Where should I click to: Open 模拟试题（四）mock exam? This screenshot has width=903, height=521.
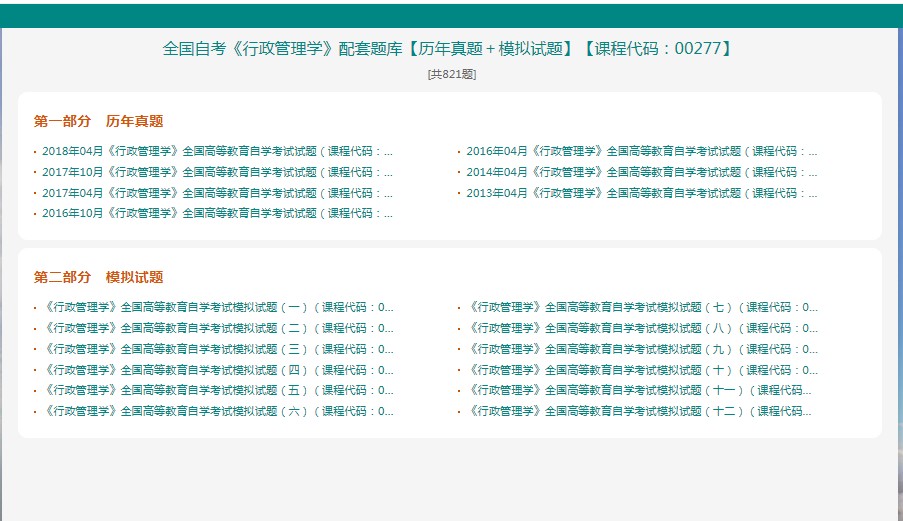pyautogui.click(x=219, y=370)
